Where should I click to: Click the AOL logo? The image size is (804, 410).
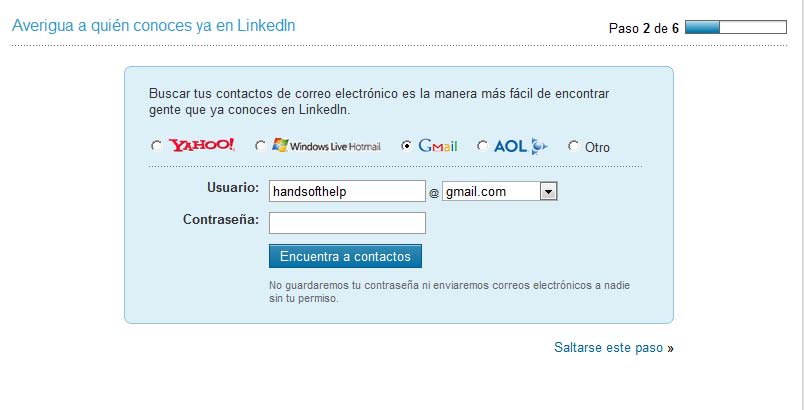(519, 146)
